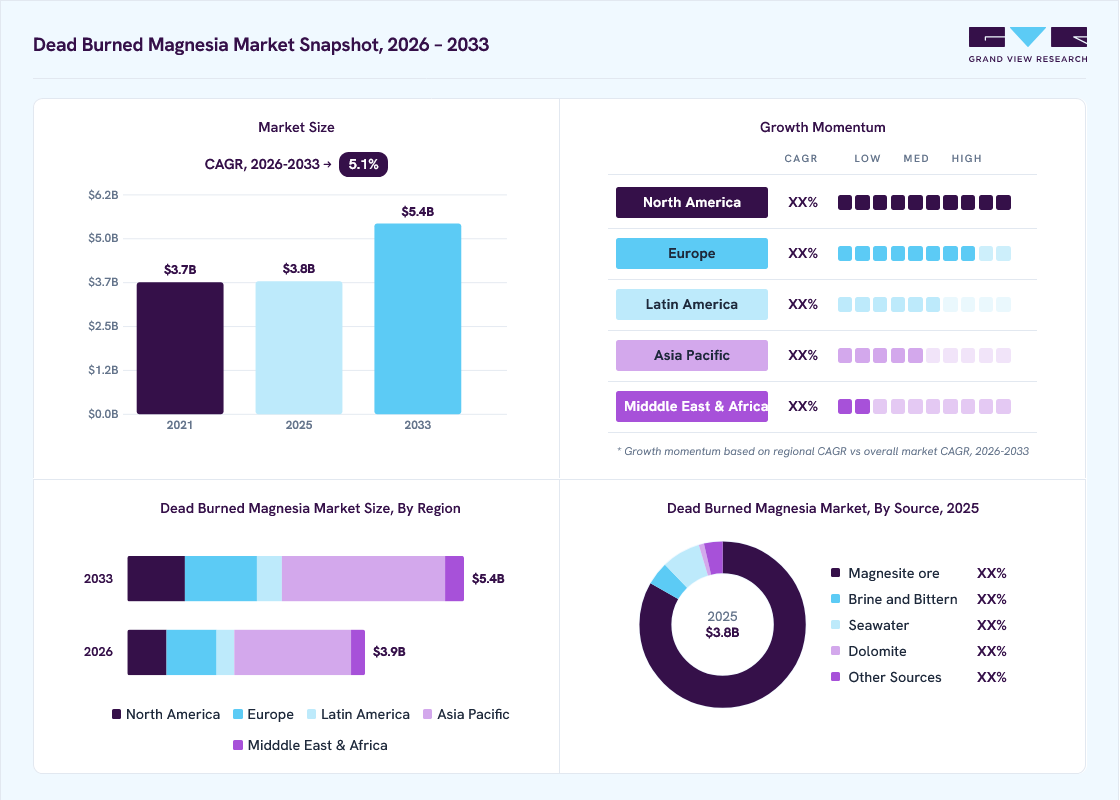Image resolution: width=1120 pixels, height=800 pixels.
Task: Click the $3.7B label above 2021 bar
Action: (180, 269)
